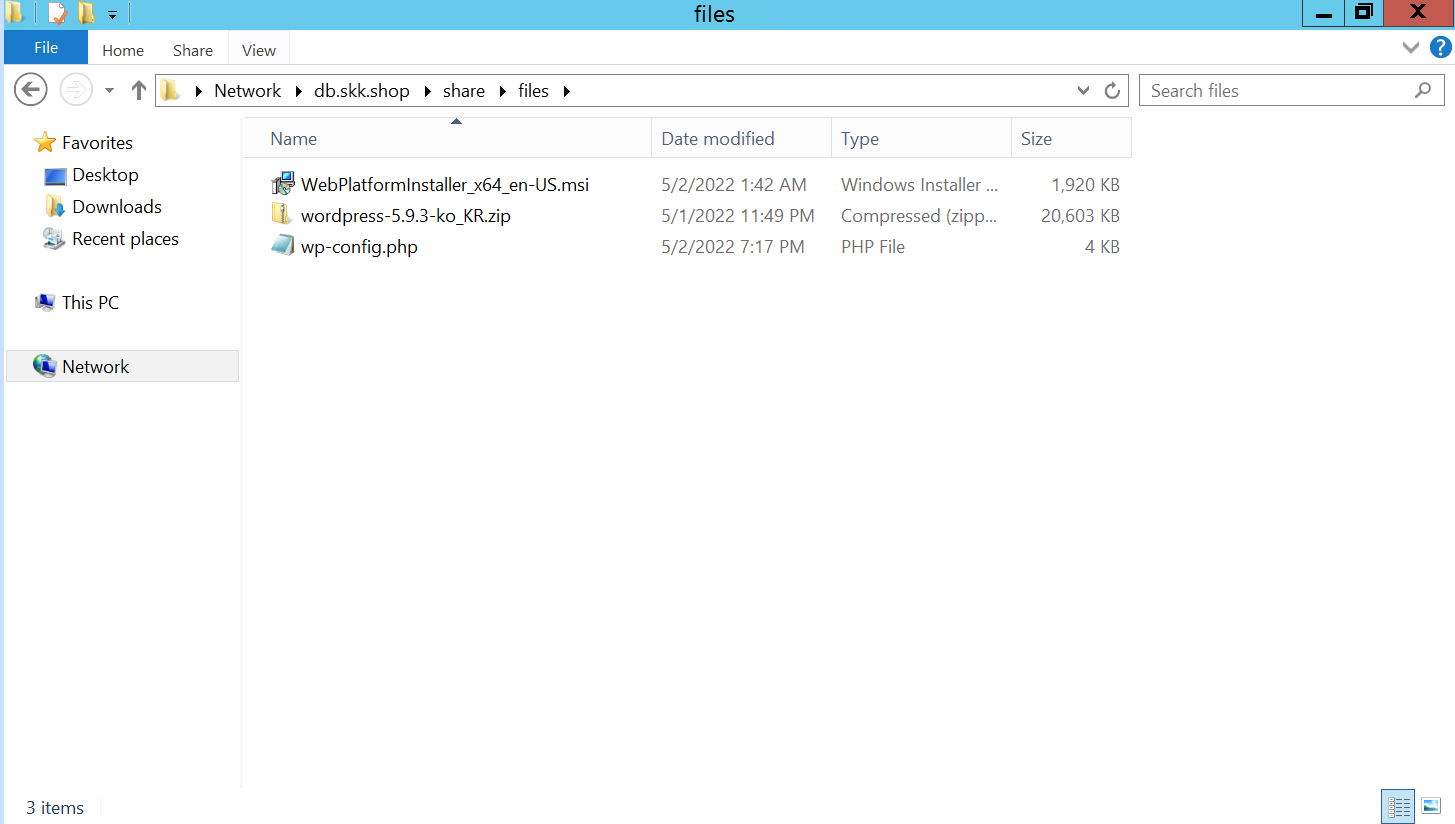The width and height of the screenshot is (1455, 824).
Task: Select the wp-config.php file name
Action: click(x=359, y=246)
